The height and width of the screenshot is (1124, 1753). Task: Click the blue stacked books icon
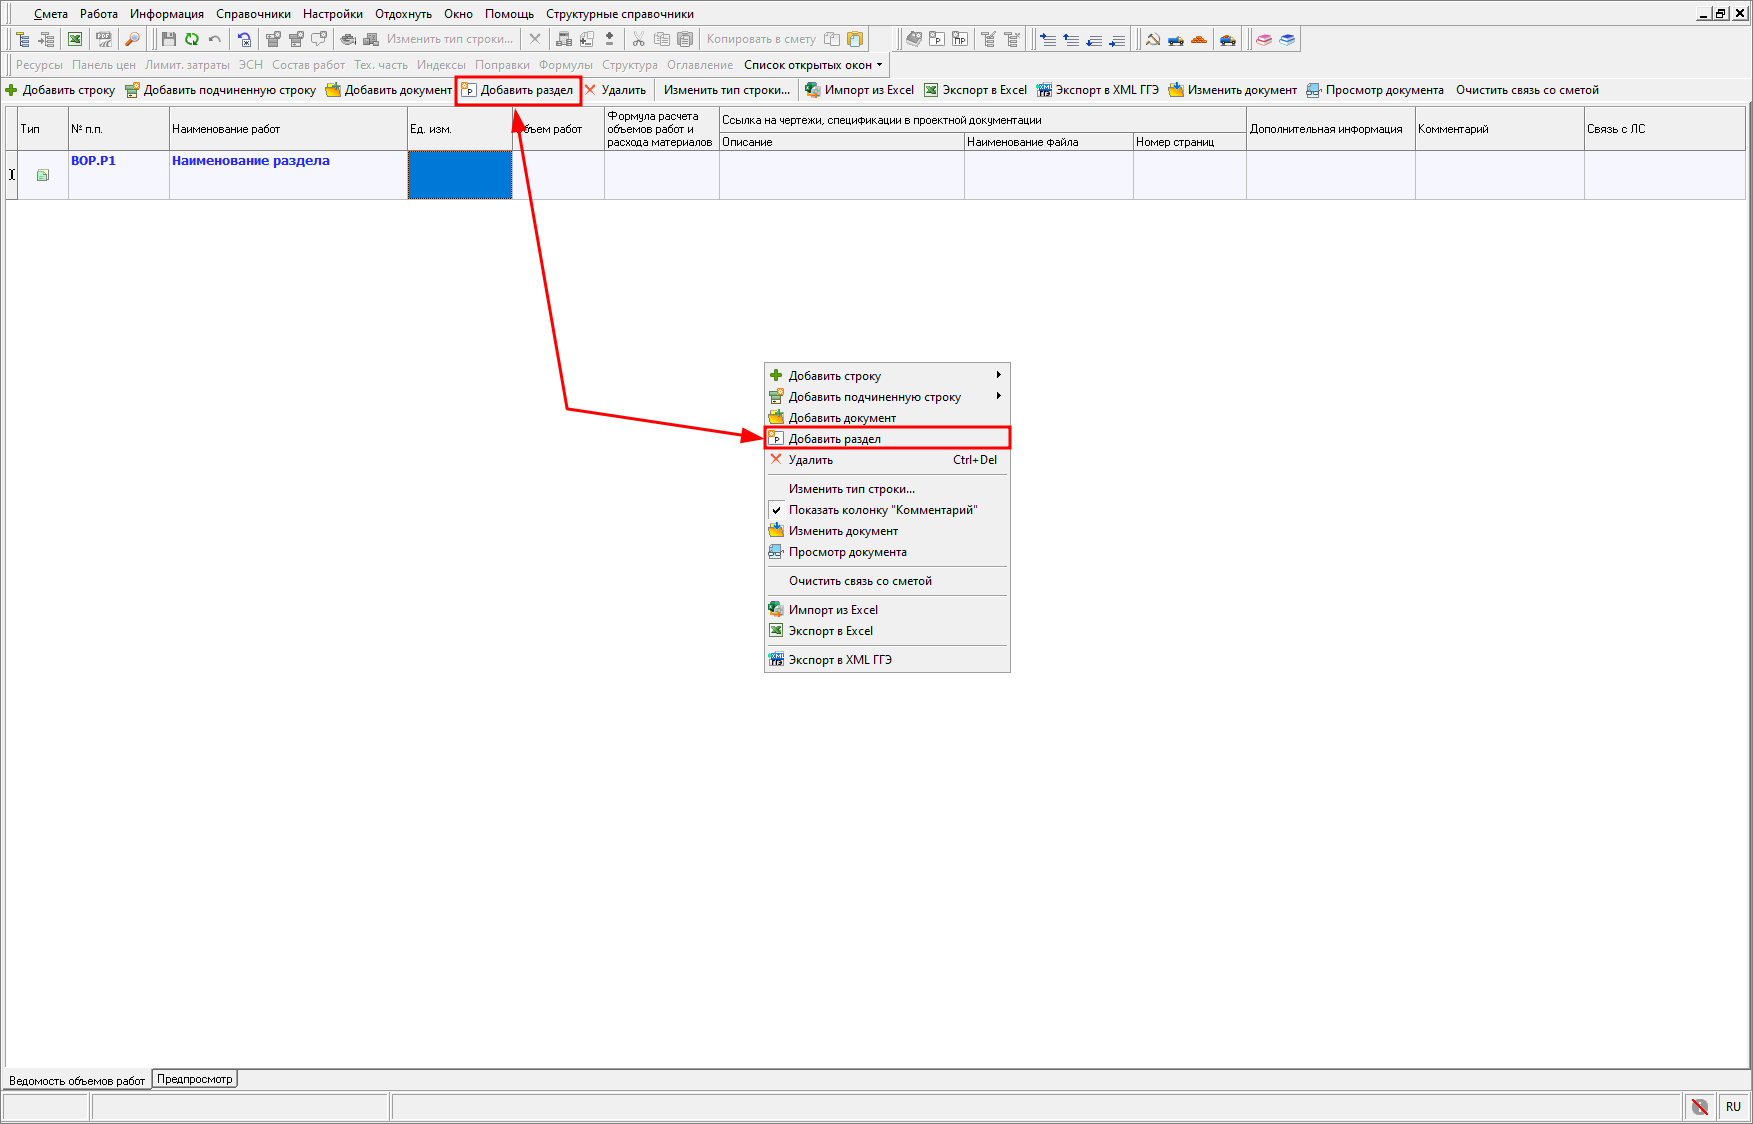[1287, 39]
